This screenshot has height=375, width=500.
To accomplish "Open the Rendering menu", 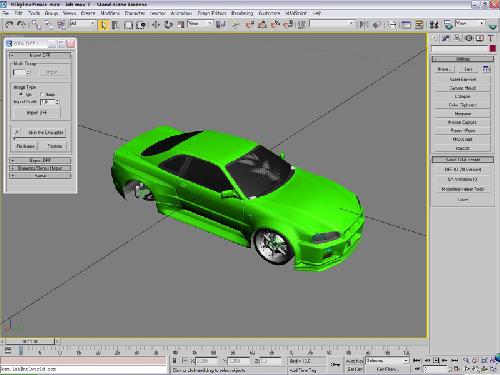I will (242, 13).
